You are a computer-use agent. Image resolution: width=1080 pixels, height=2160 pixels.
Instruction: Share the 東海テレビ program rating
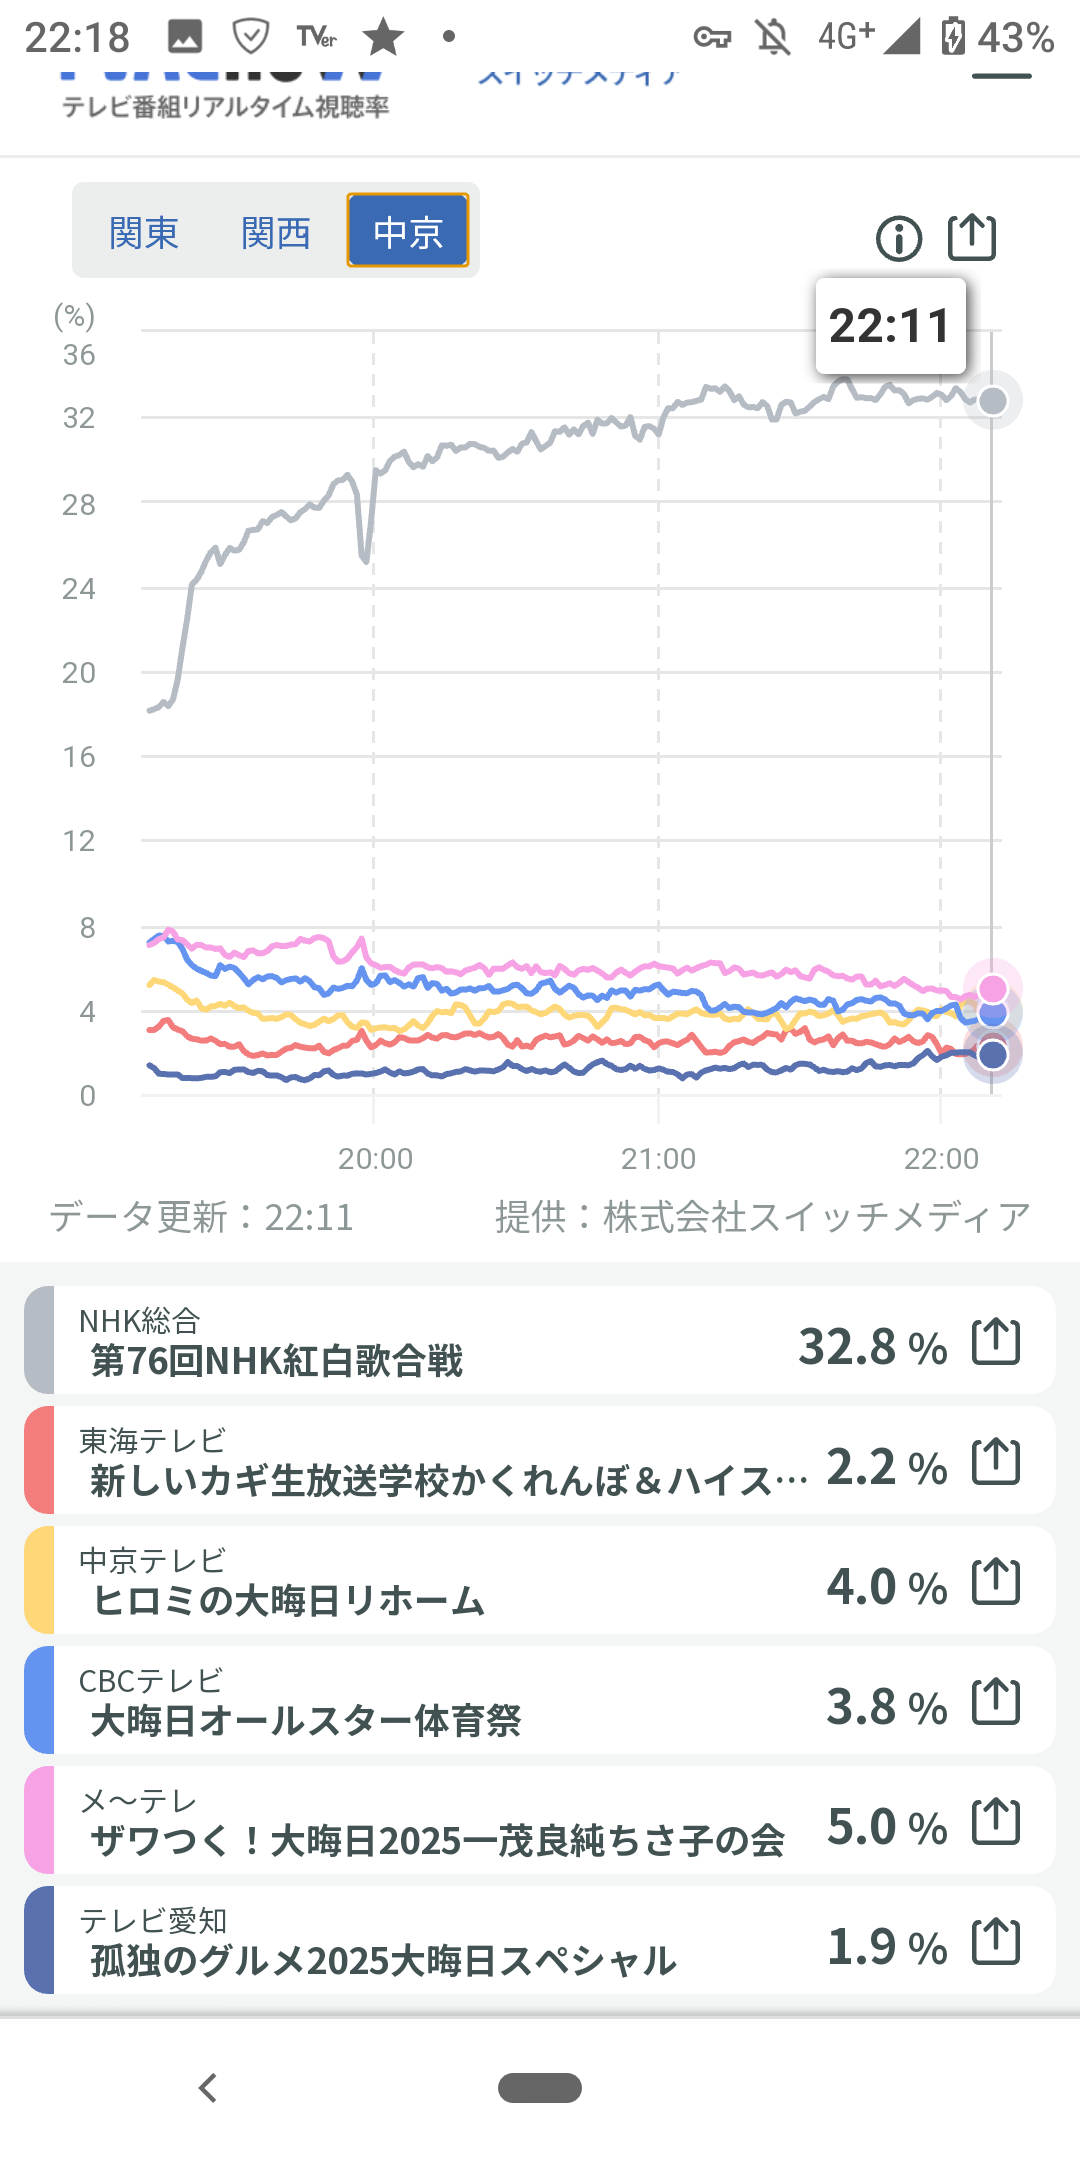(x=996, y=1461)
